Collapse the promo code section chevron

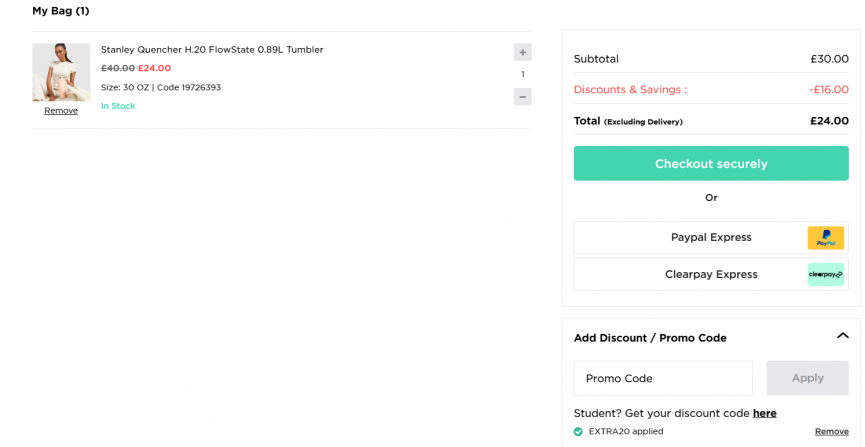click(x=842, y=337)
